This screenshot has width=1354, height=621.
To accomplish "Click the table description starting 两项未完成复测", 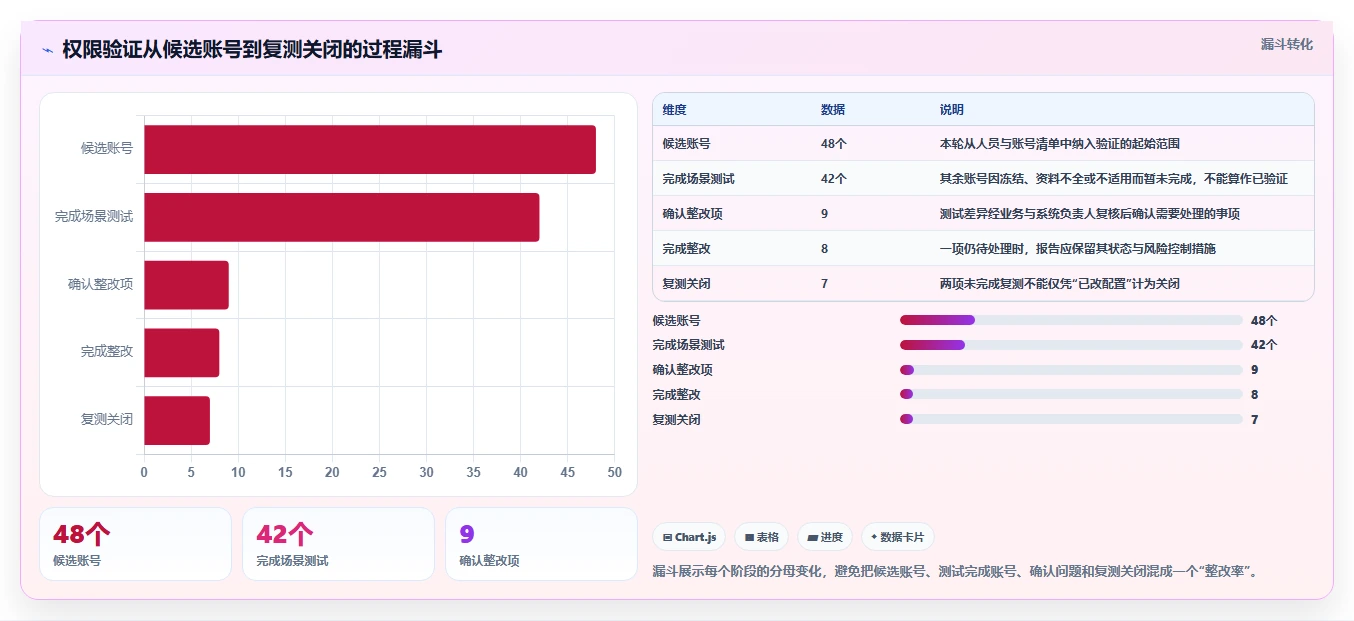I will [1059, 284].
